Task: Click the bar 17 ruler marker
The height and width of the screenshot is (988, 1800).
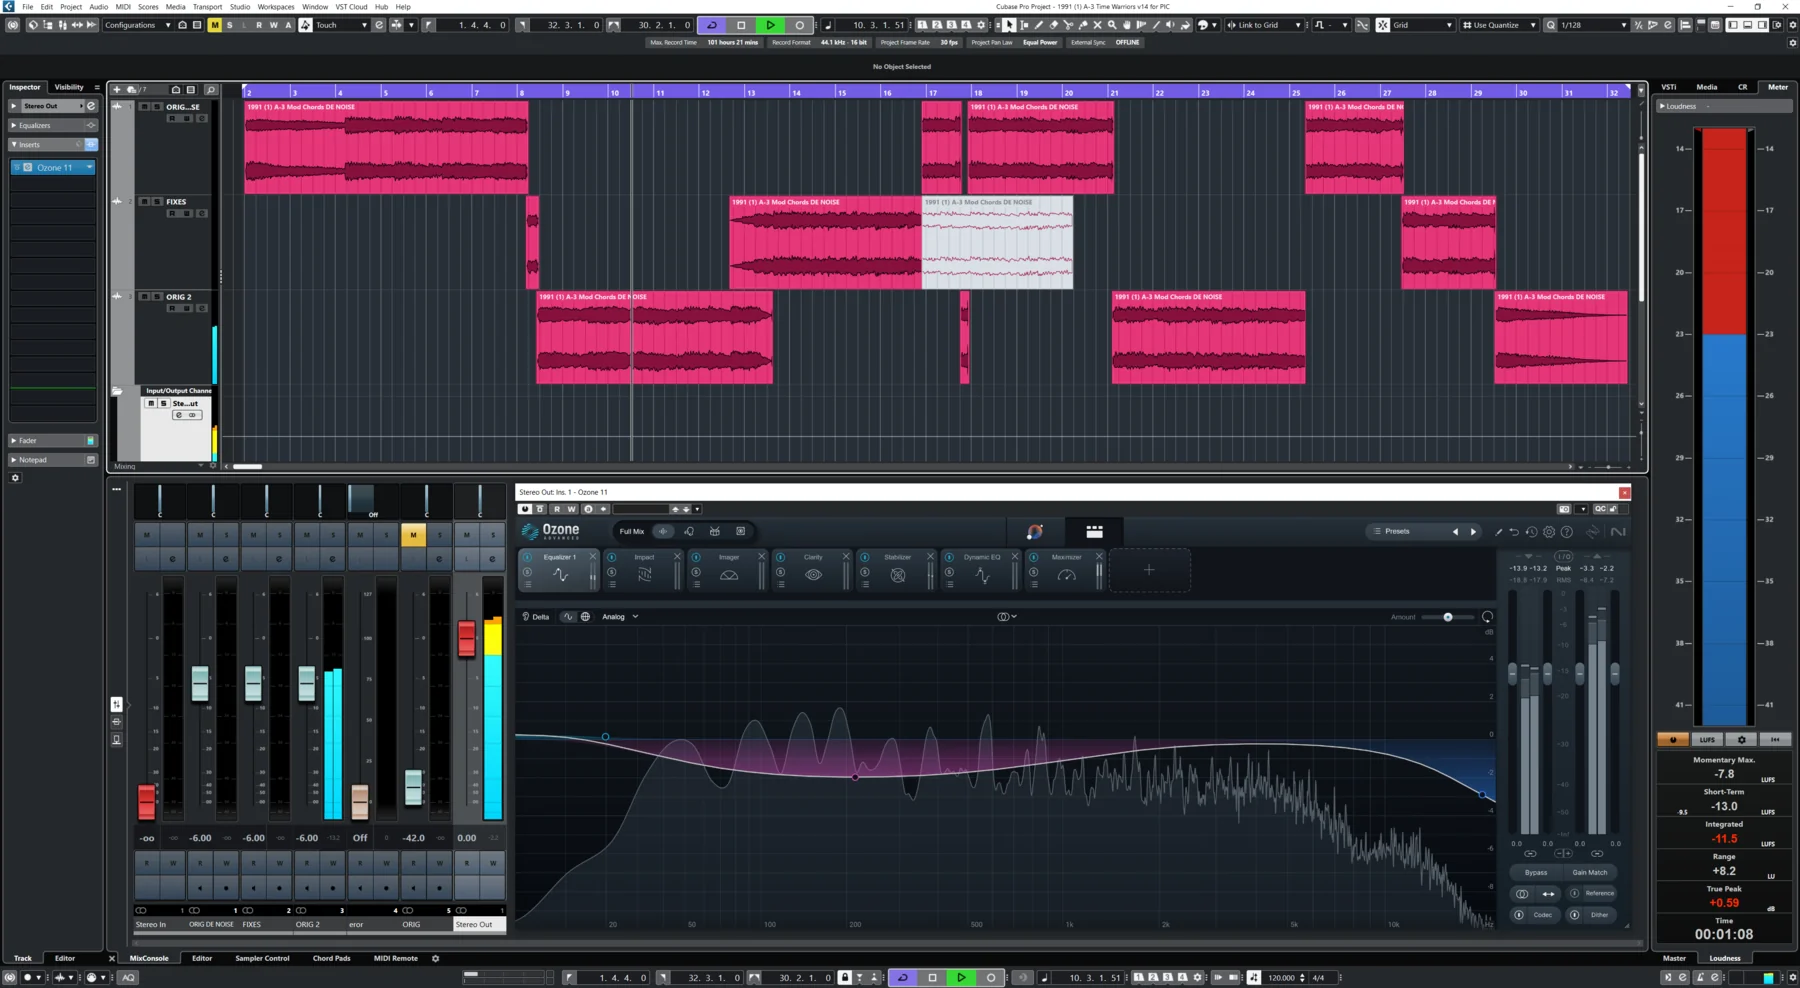Action: (932, 92)
